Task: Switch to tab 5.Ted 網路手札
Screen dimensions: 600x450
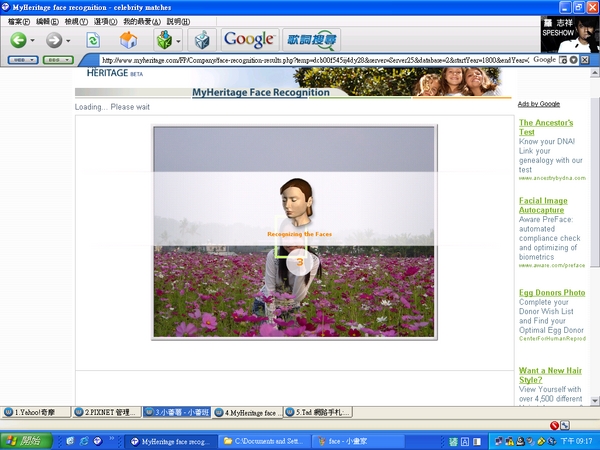Action: point(318,412)
